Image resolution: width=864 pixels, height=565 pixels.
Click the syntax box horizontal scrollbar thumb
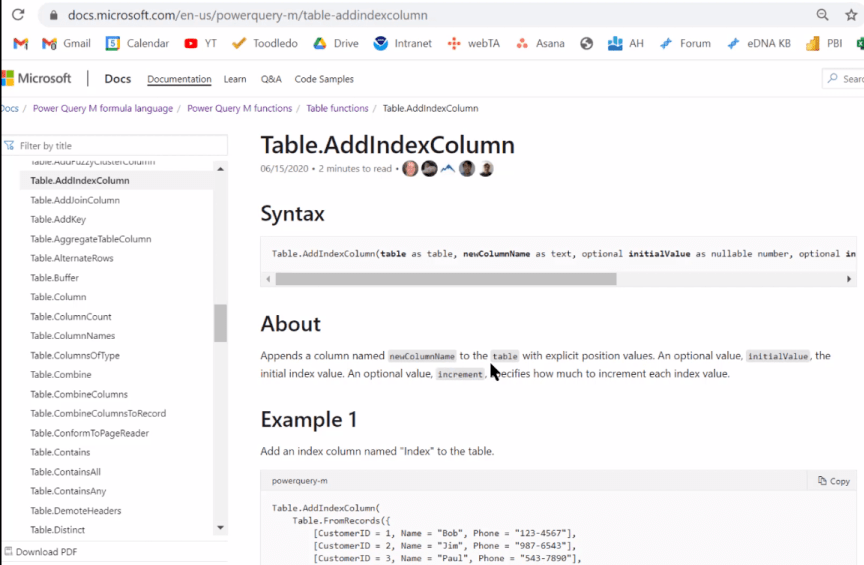pyautogui.click(x=446, y=279)
